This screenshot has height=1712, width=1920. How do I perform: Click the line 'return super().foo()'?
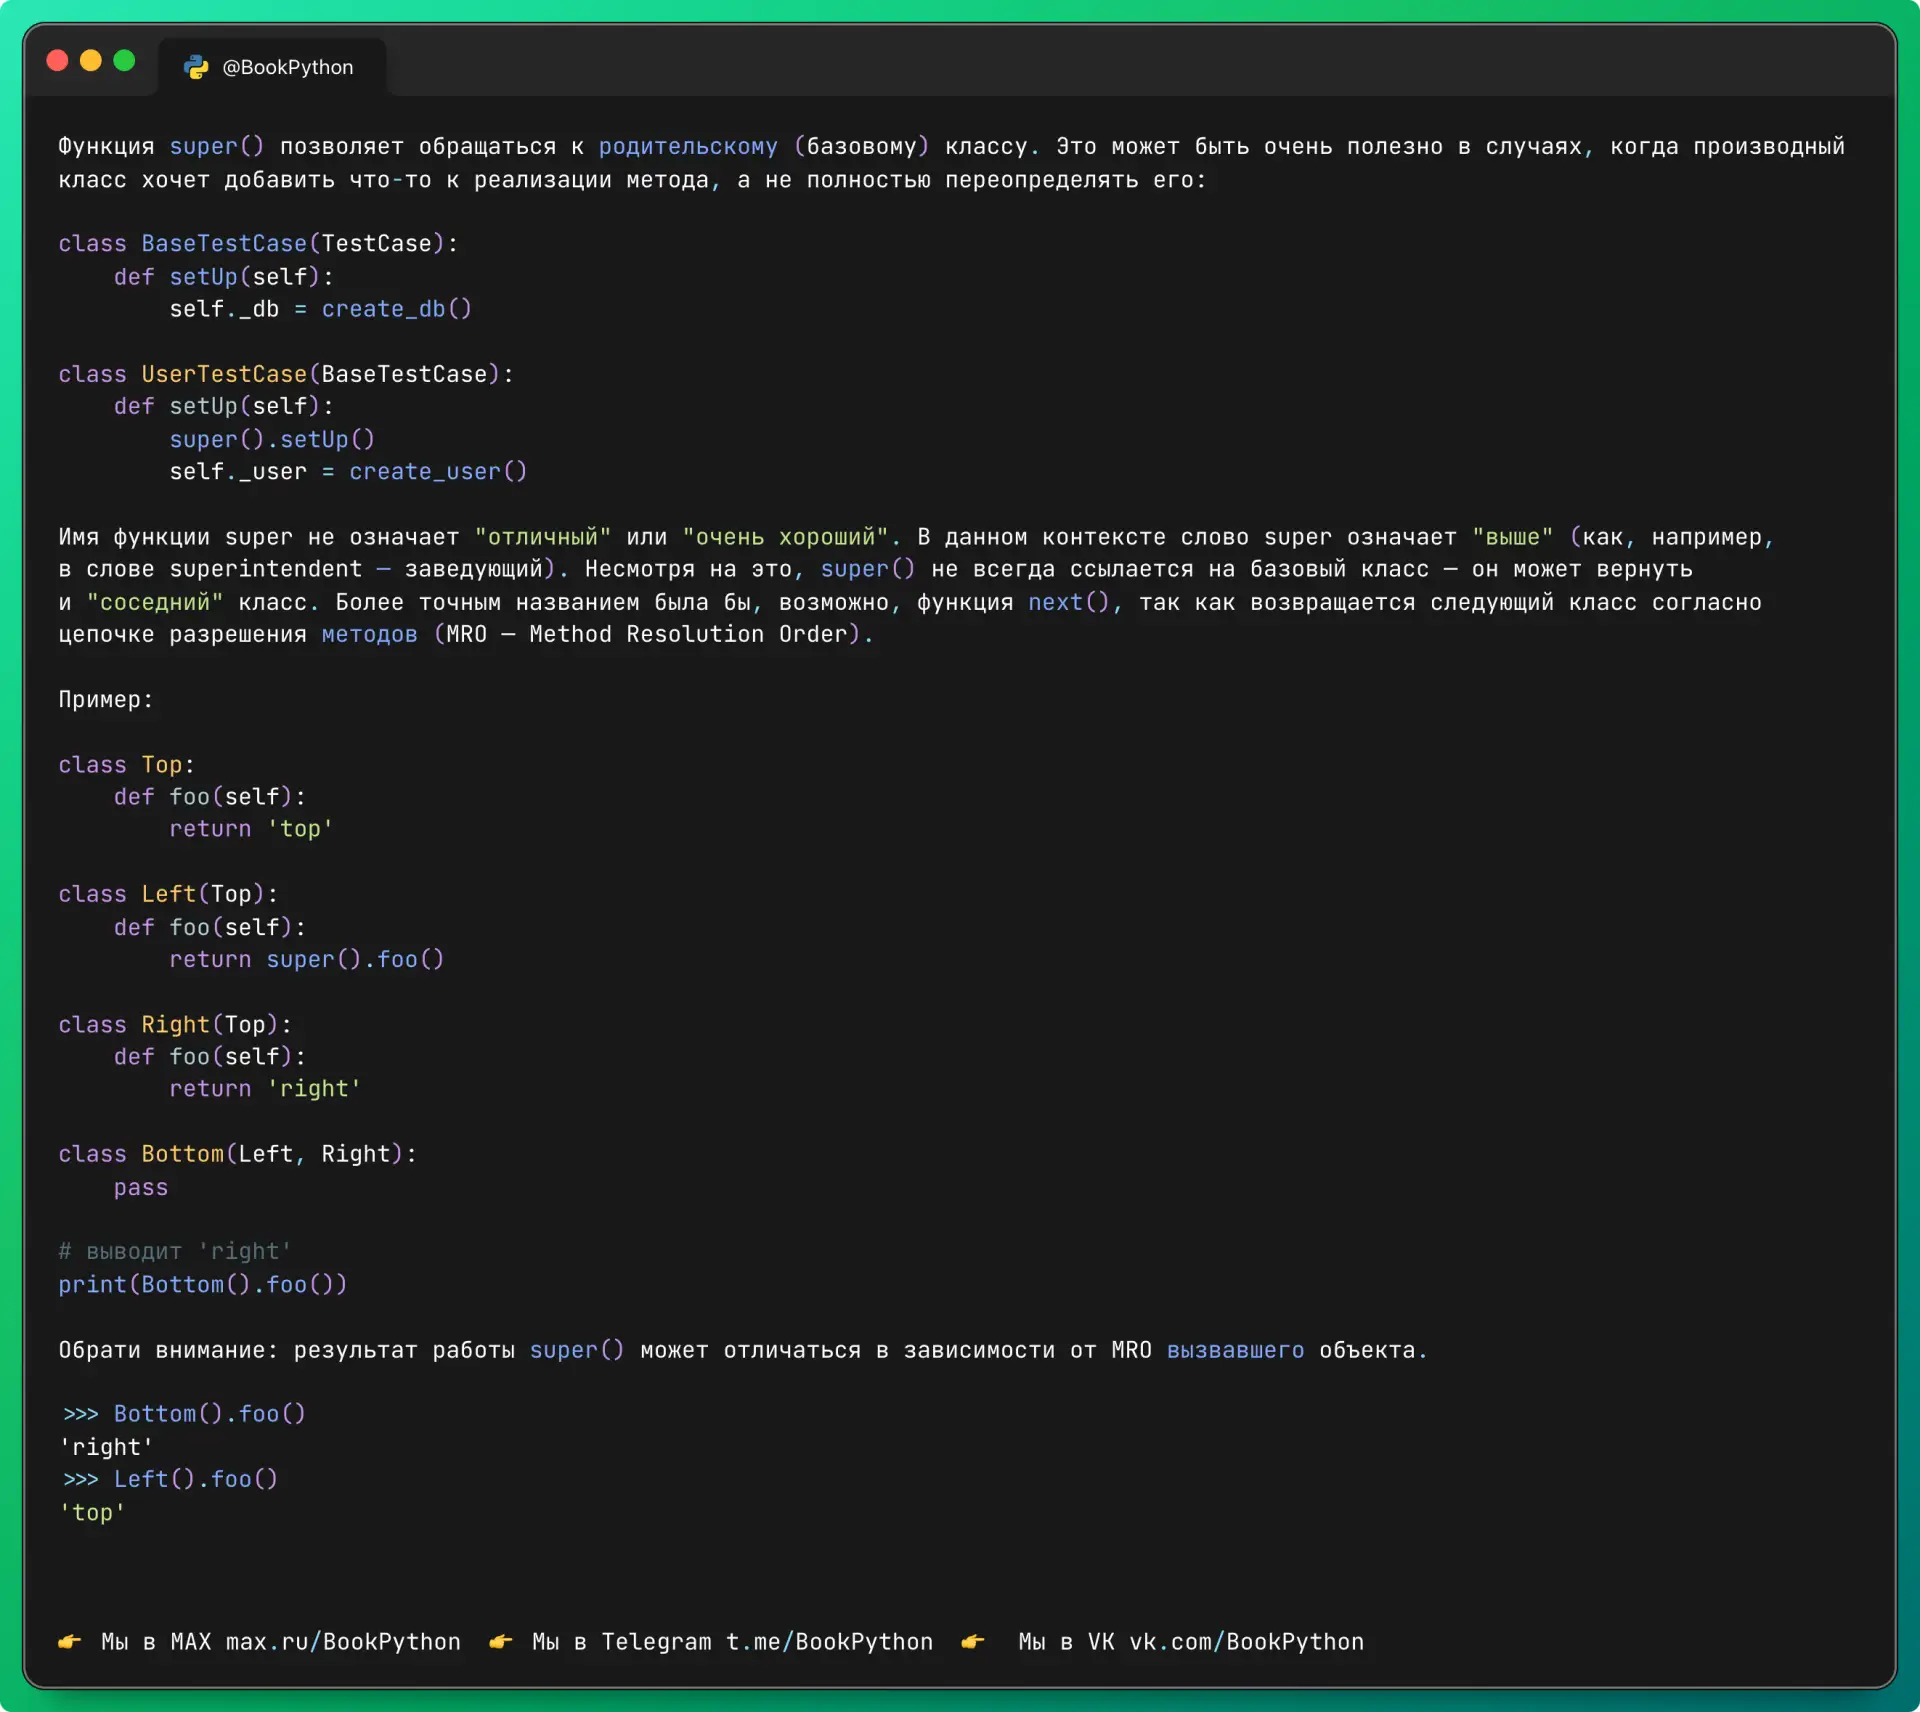click(306, 959)
